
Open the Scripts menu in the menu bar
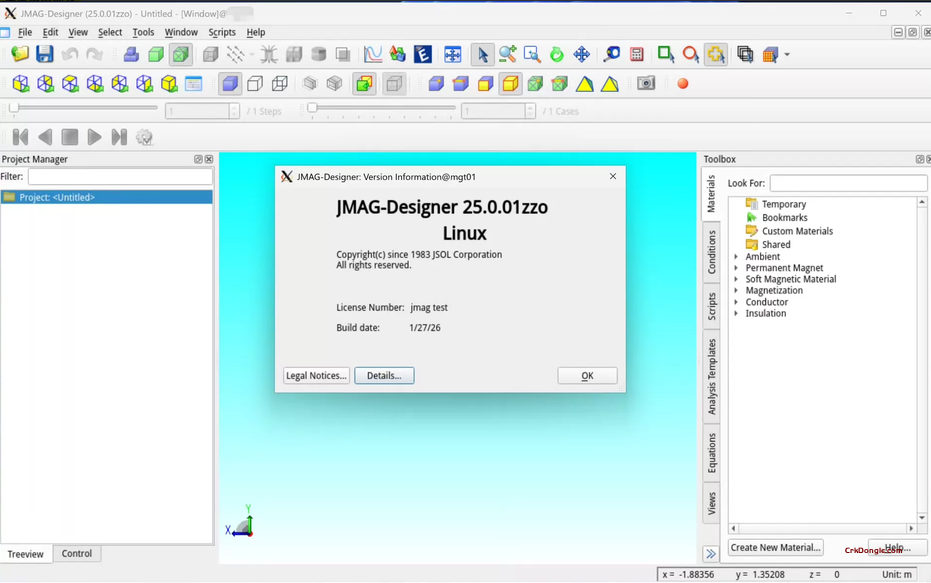(222, 32)
